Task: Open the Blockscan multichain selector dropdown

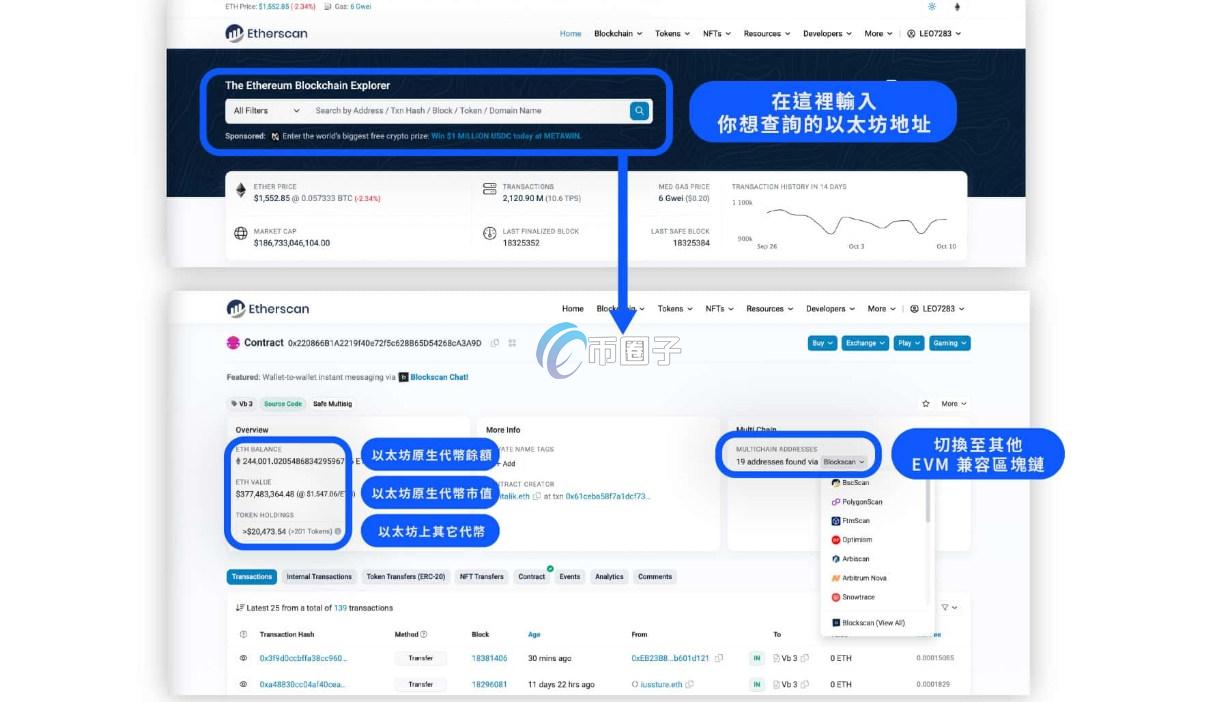Action: (843, 462)
